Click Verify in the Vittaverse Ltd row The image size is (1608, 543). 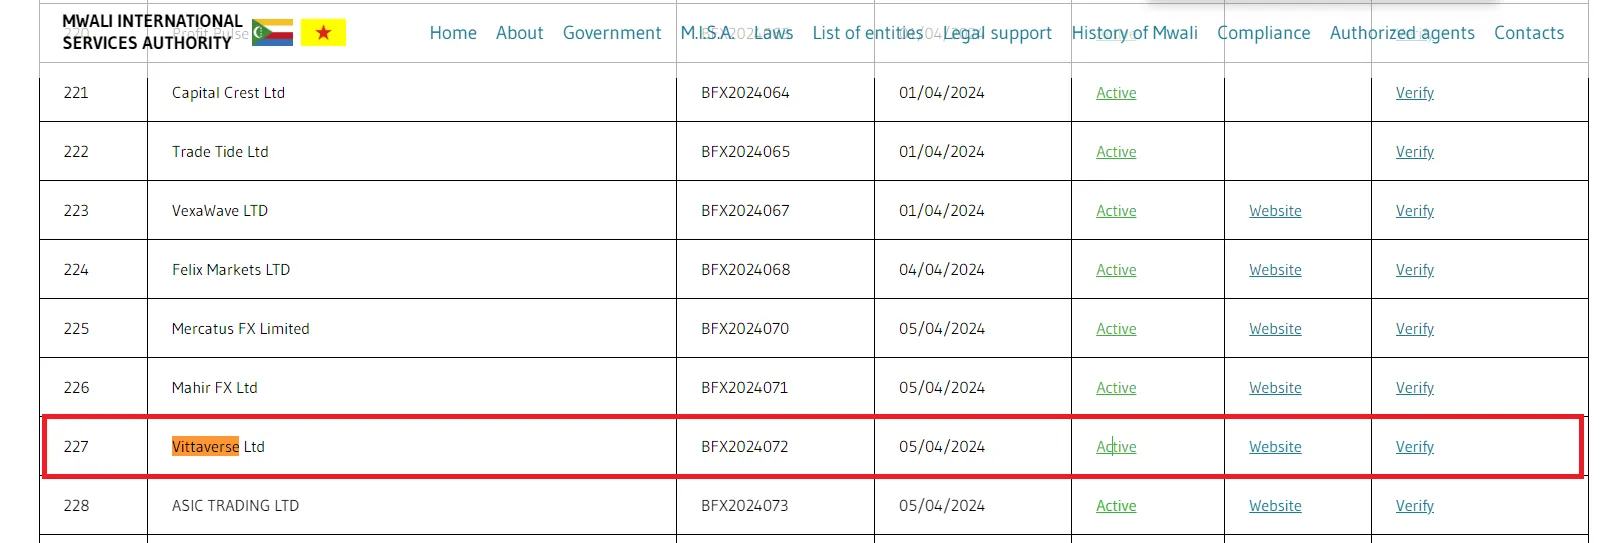click(1414, 447)
